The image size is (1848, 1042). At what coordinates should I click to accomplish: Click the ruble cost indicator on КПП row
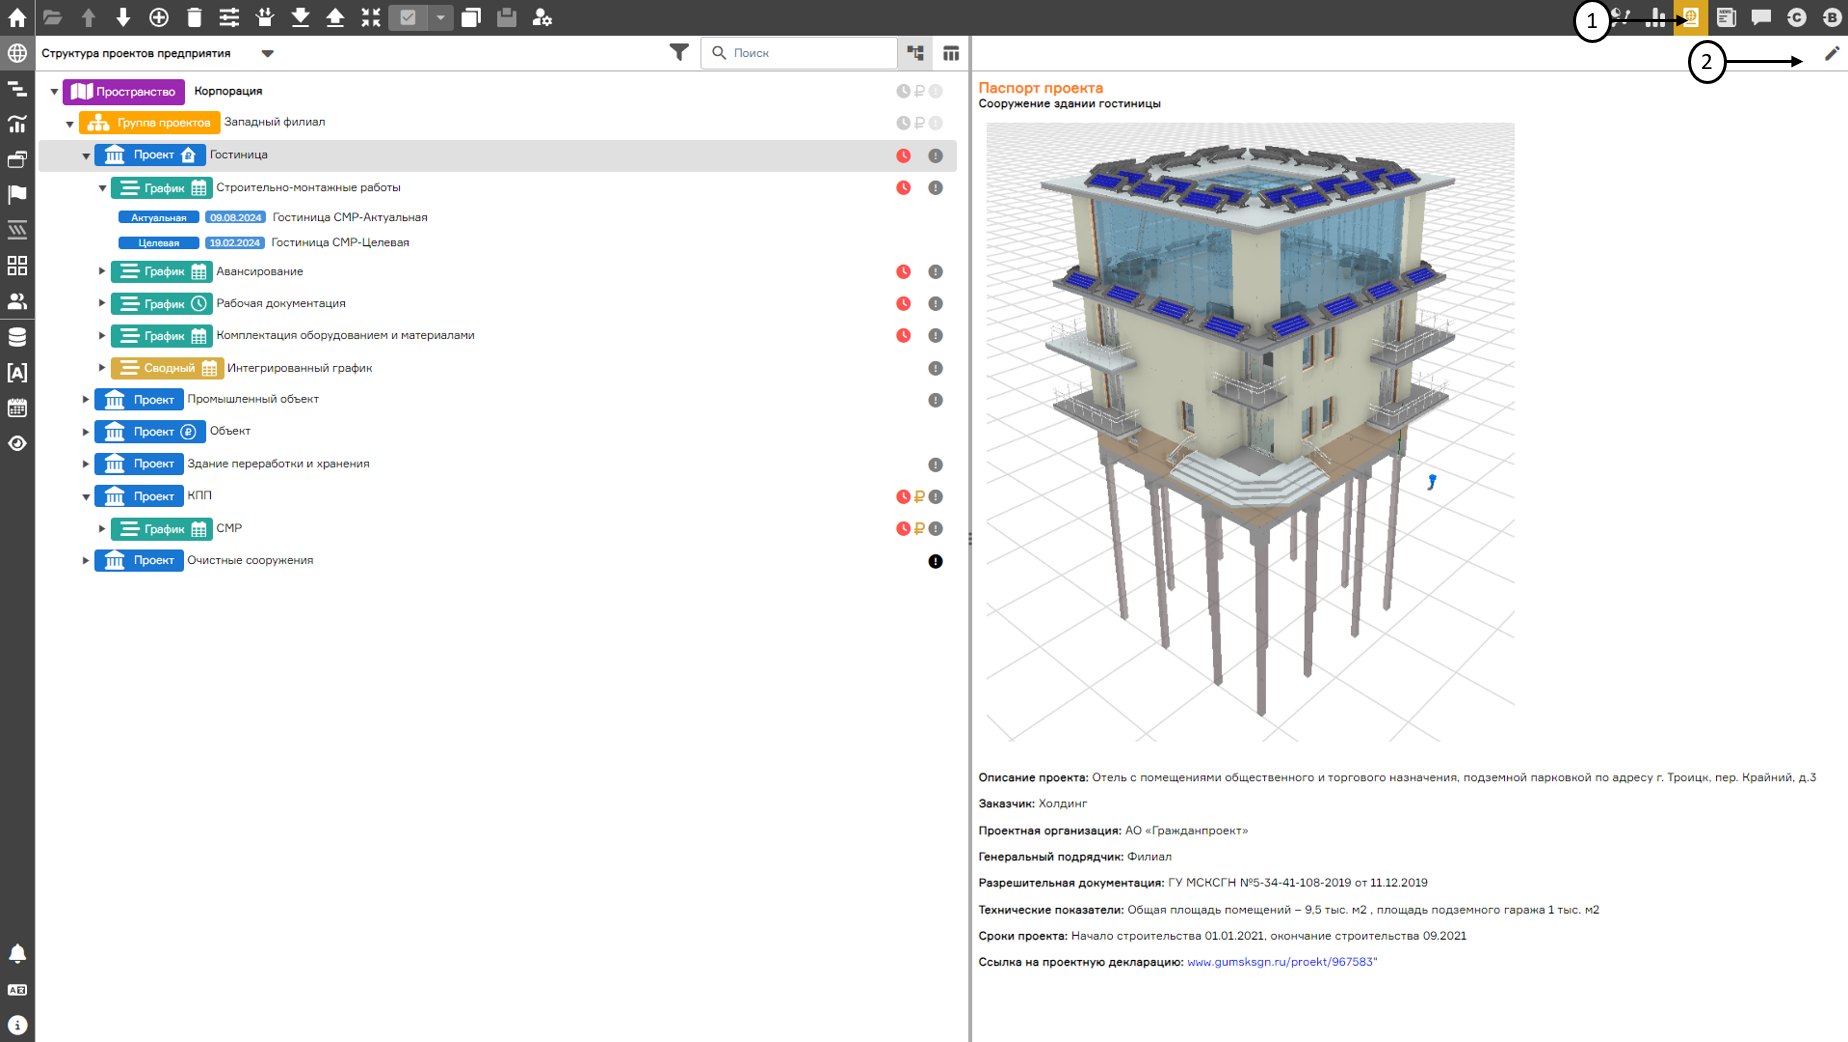point(919,497)
